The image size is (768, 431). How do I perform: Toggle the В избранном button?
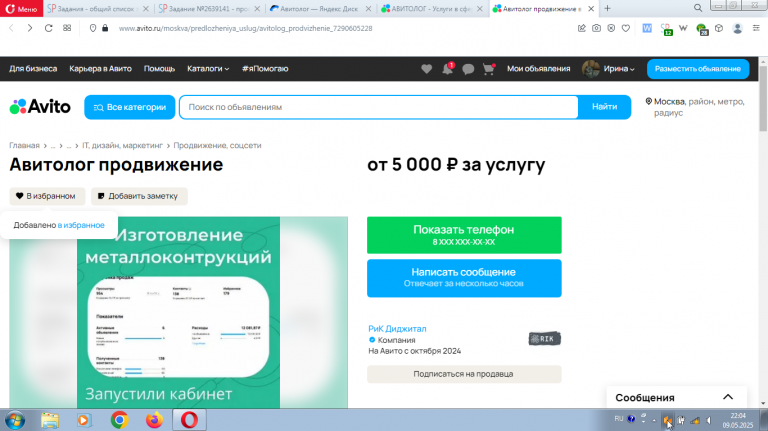pos(47,196)
